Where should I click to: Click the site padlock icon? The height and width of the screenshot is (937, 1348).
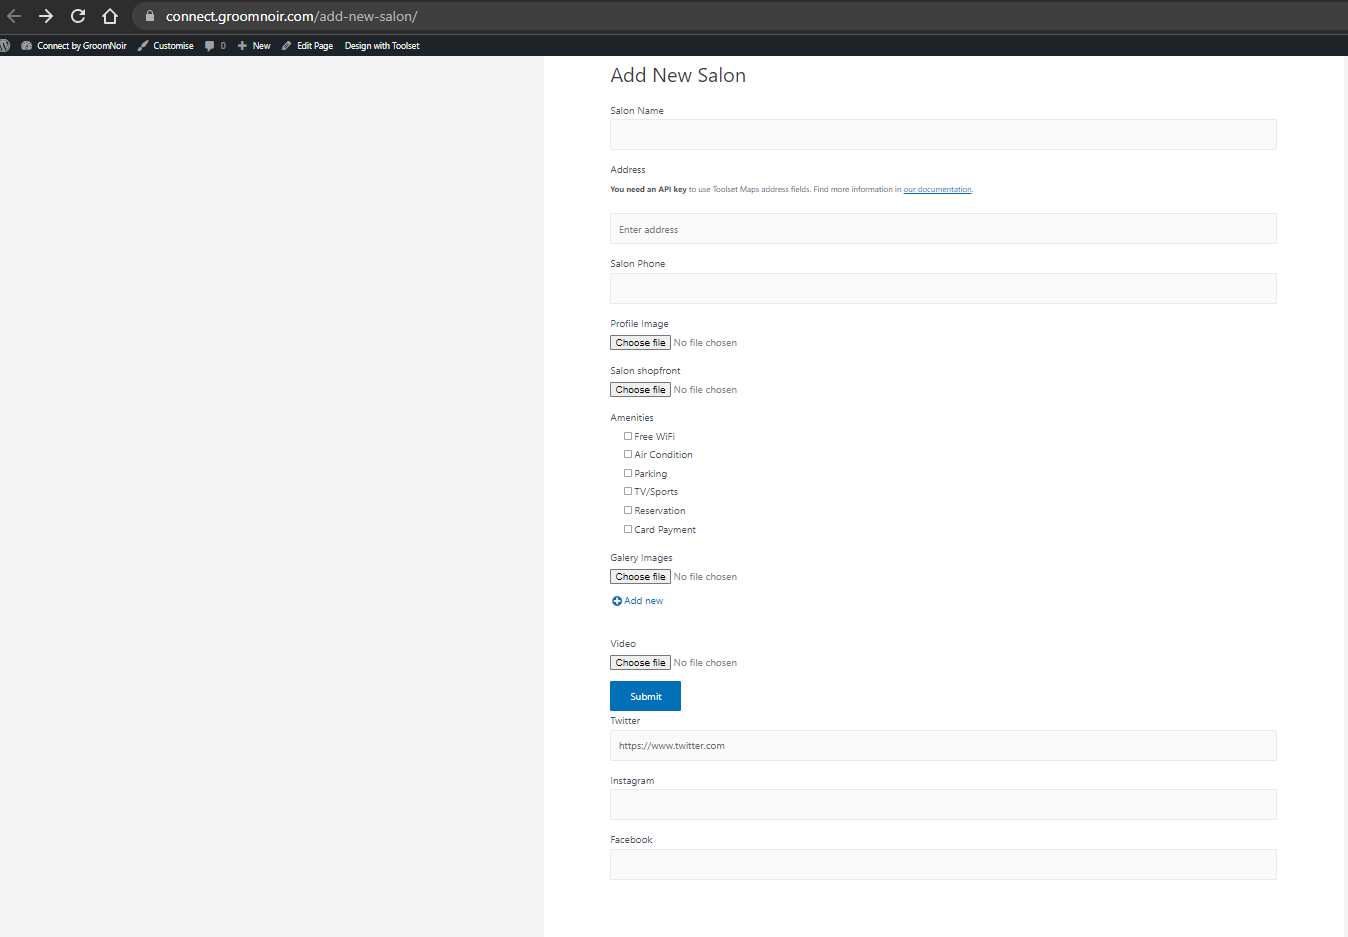coord(150,16)
